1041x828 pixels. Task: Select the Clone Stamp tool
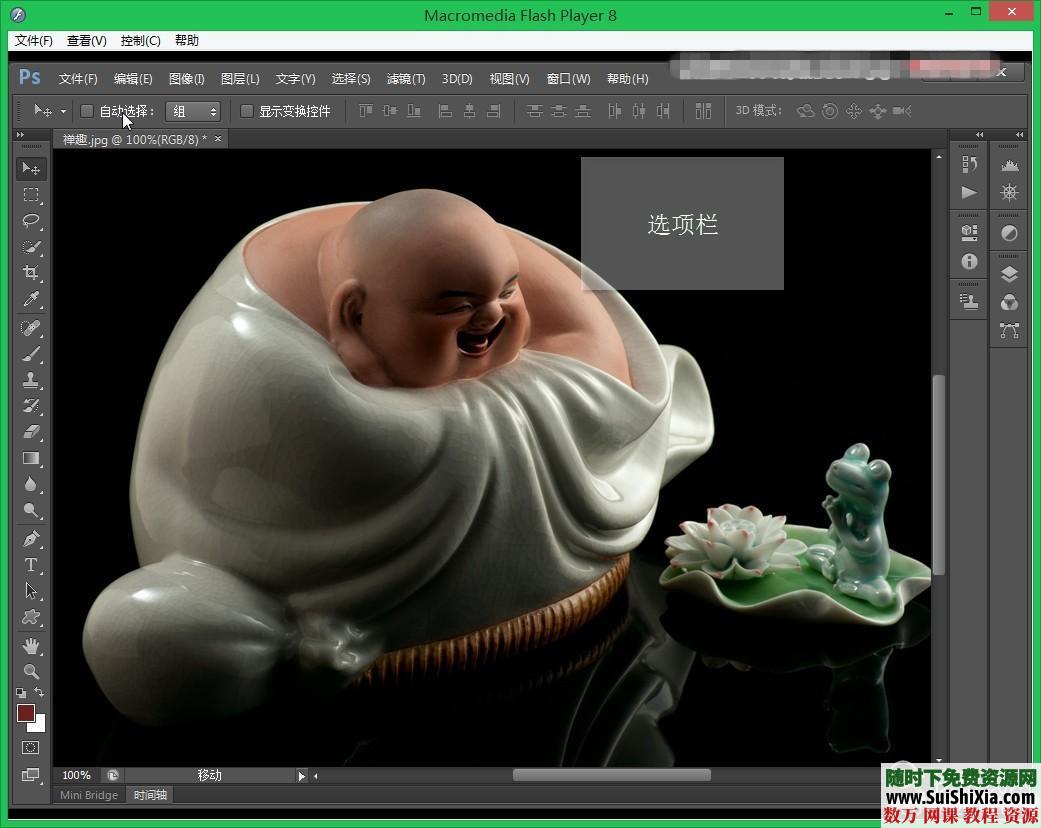tap(31, 380)
